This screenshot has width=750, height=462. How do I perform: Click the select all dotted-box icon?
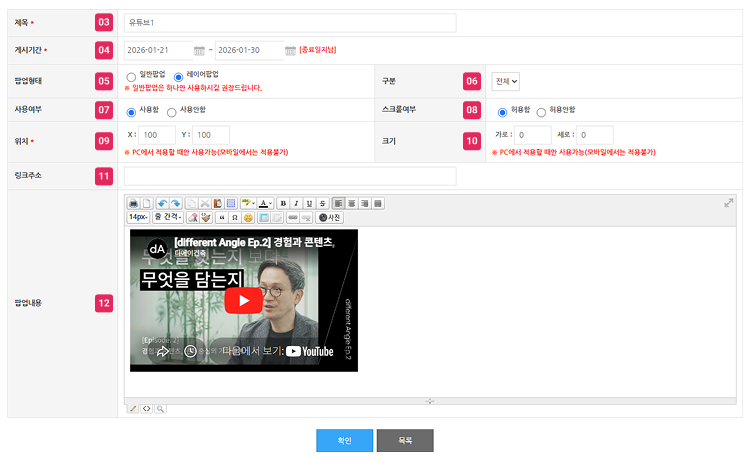231,204
